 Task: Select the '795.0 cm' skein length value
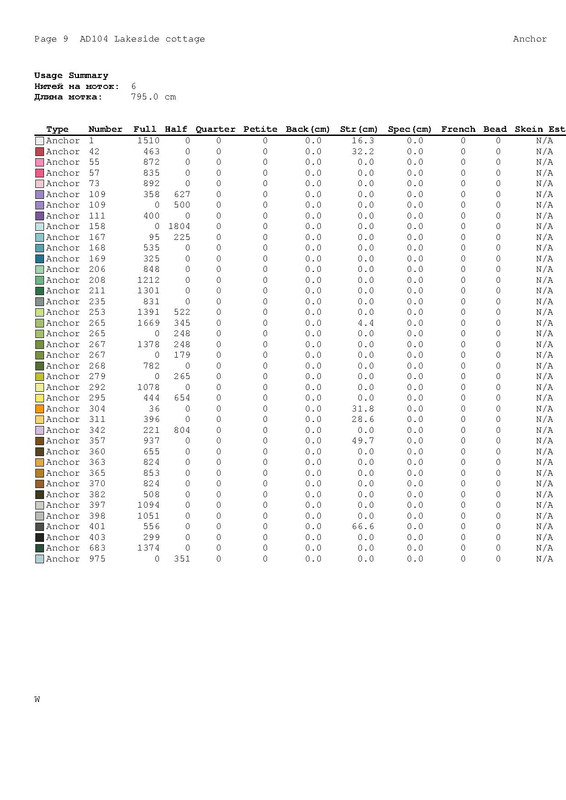tap(154, 97)
